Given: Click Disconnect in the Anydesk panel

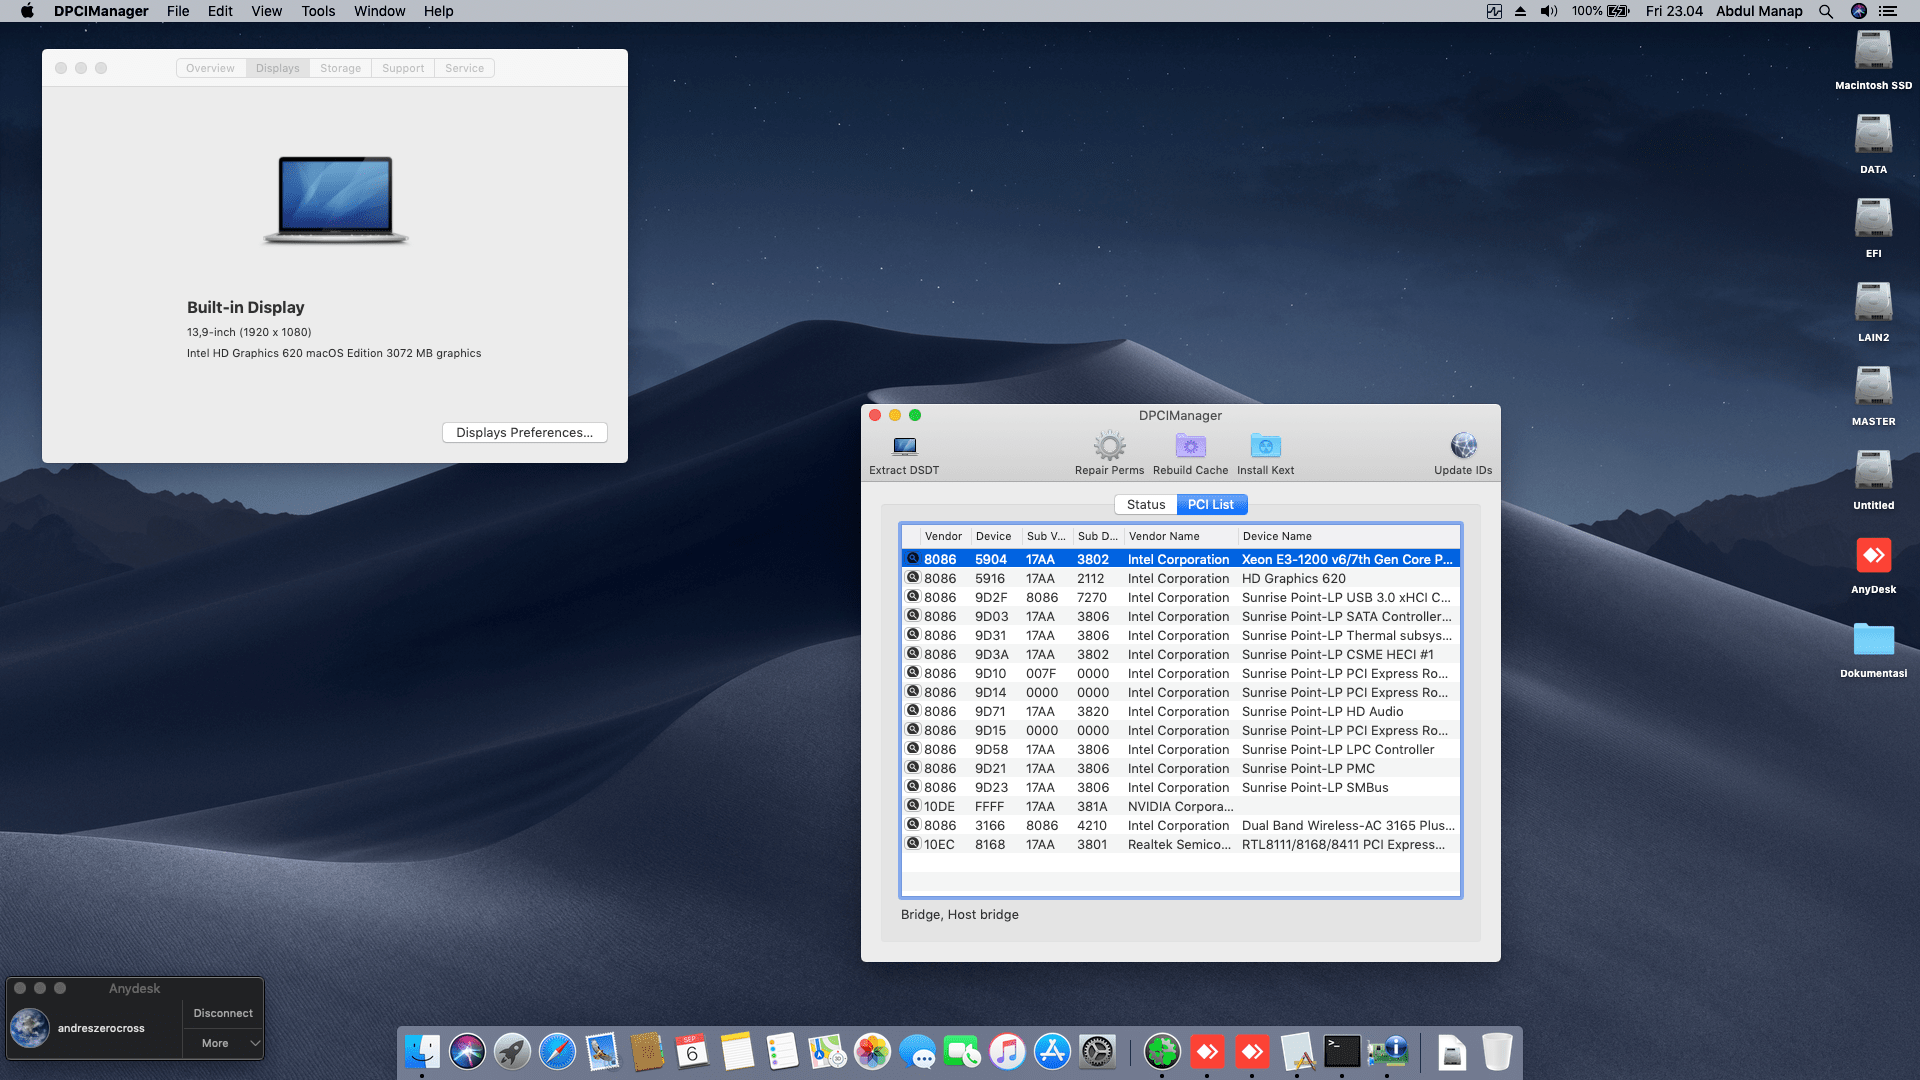Looking at the screenshot, I should pyautogui.click(x=223, y=1013).
